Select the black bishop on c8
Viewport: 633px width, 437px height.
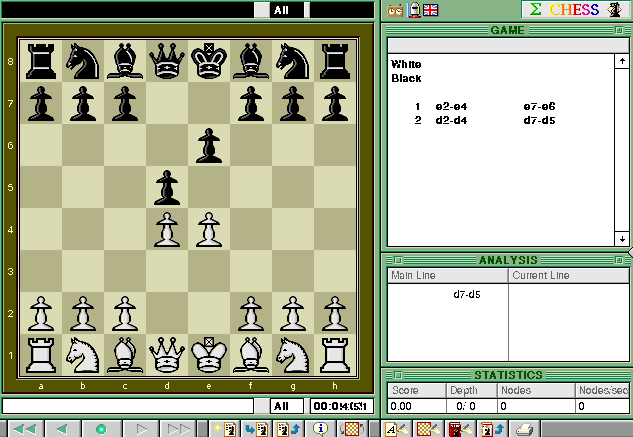click(x=125, y=61)
